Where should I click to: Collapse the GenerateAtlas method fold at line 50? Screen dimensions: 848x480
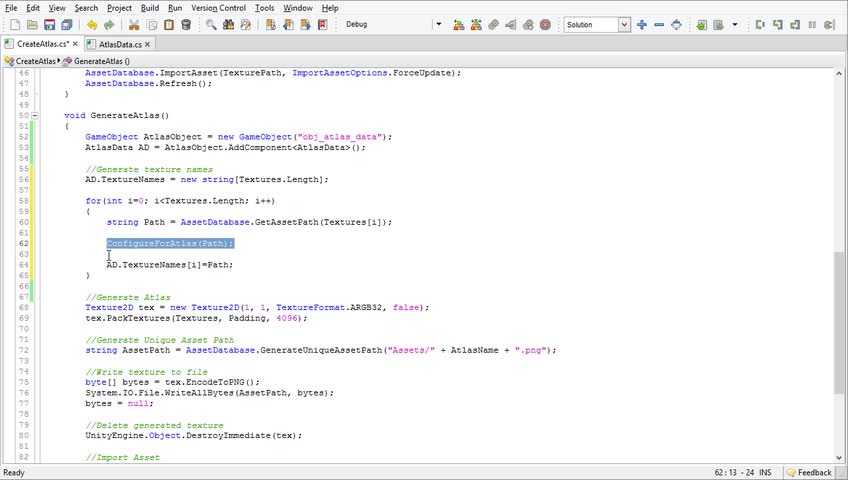(35, 115)
